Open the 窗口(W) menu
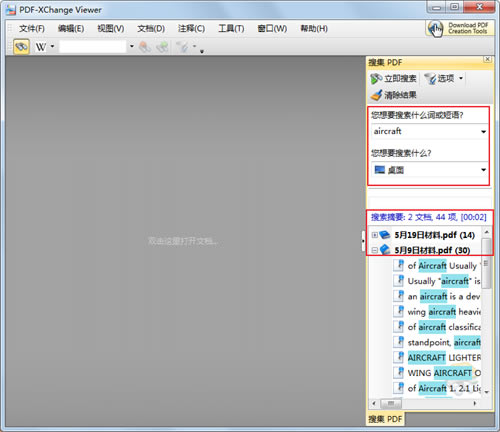500x432 pixels. 272,29
